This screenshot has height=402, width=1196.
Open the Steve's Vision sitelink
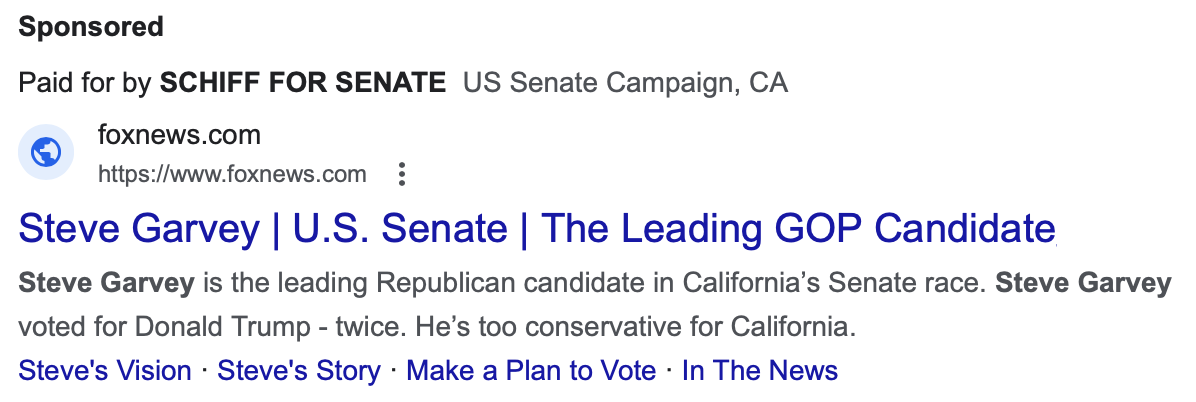pyautogui.click(x=105, y=371)
